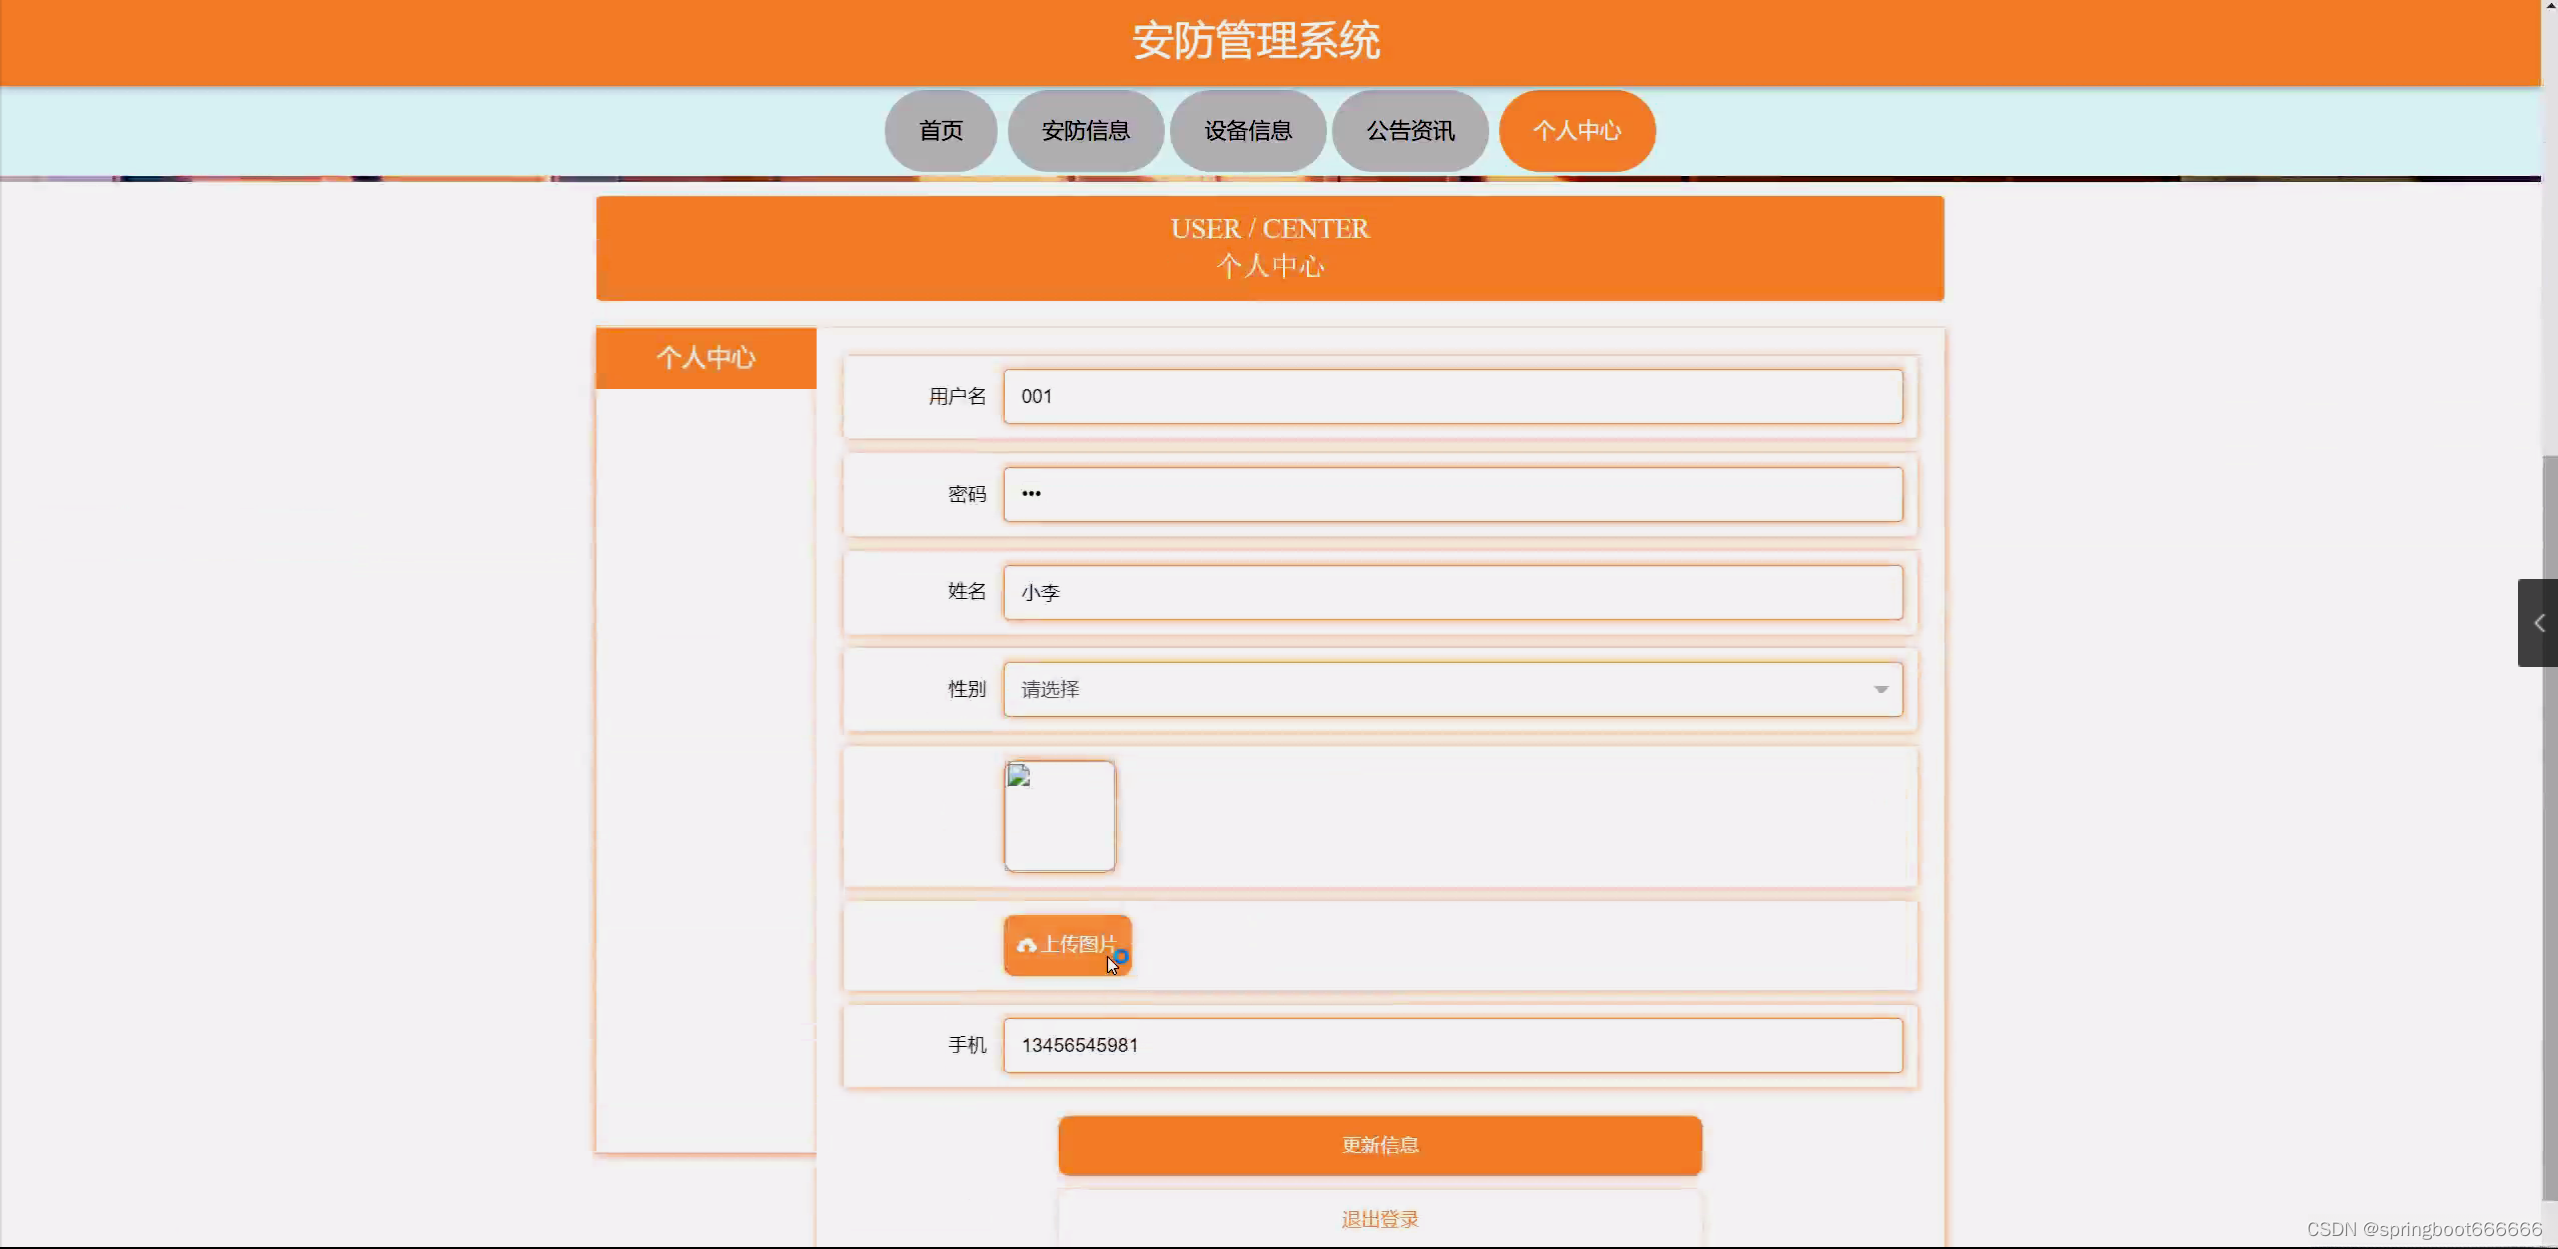Click the 退出登录 button
2558x1249 pixels.
1379,1219
